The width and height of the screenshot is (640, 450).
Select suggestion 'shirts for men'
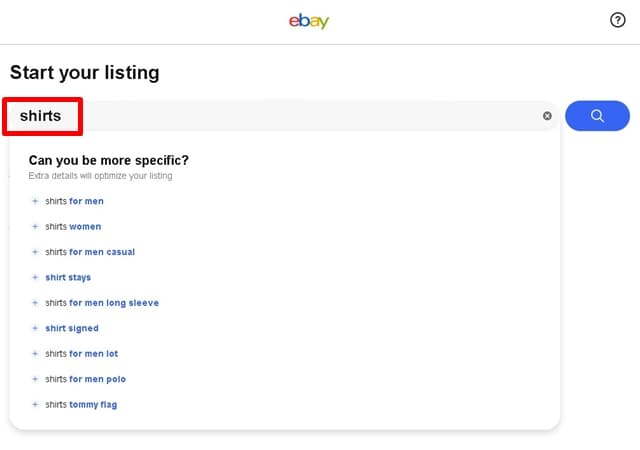[75, 201]
